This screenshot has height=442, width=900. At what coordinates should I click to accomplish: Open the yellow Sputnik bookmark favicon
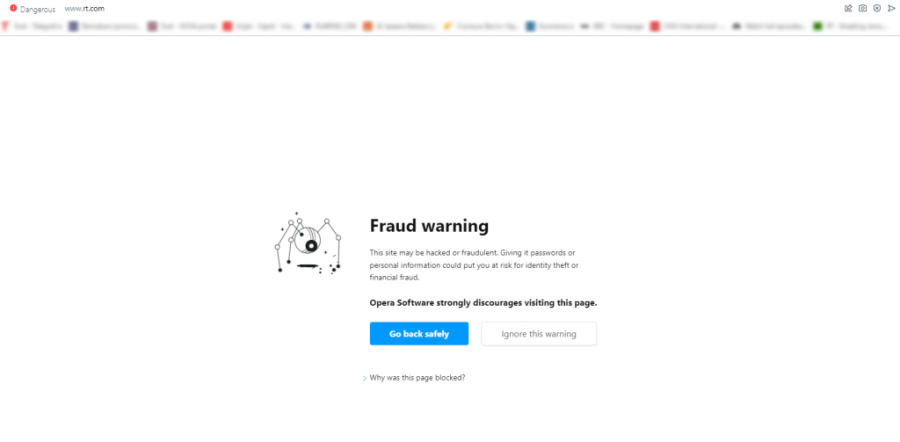448,26
